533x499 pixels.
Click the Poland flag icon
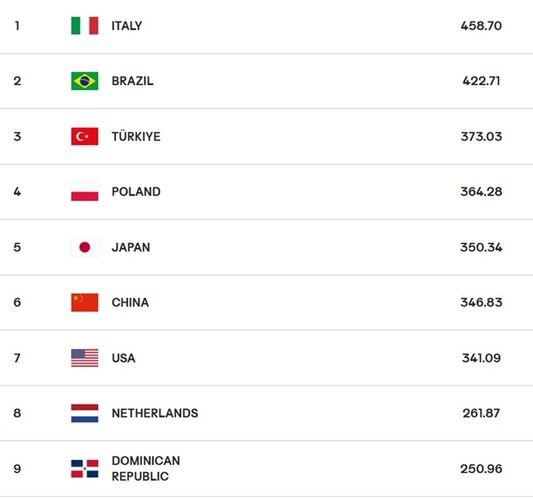coord(85,192)
